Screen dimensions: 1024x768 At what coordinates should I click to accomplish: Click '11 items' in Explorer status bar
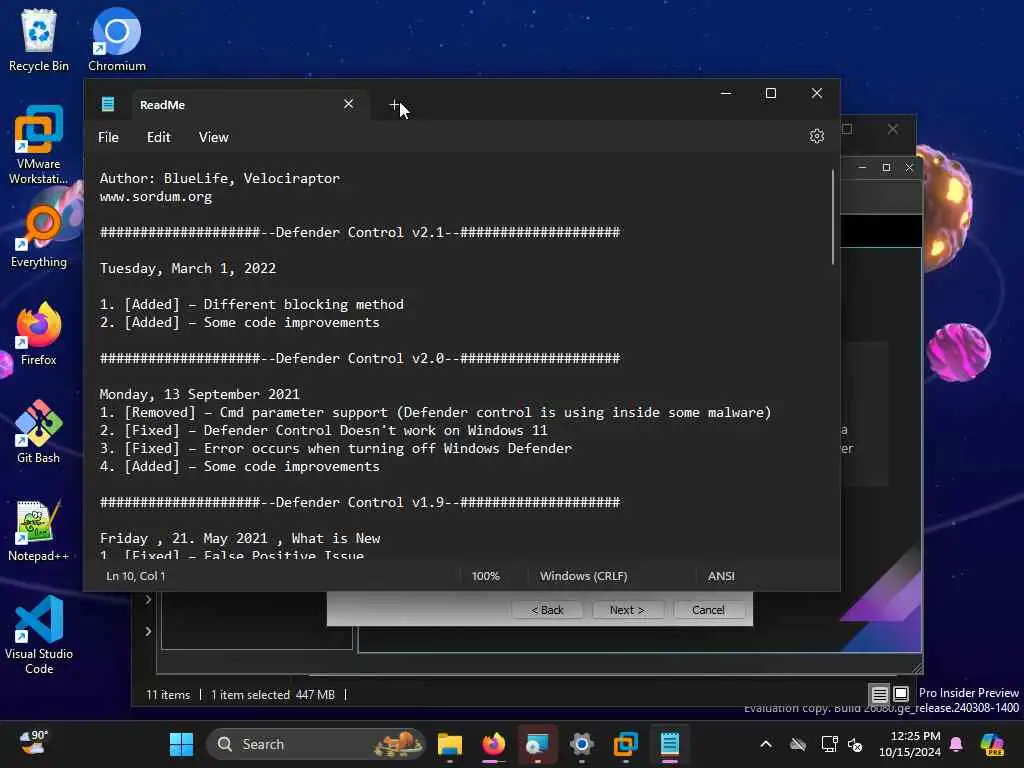point(168,695)
